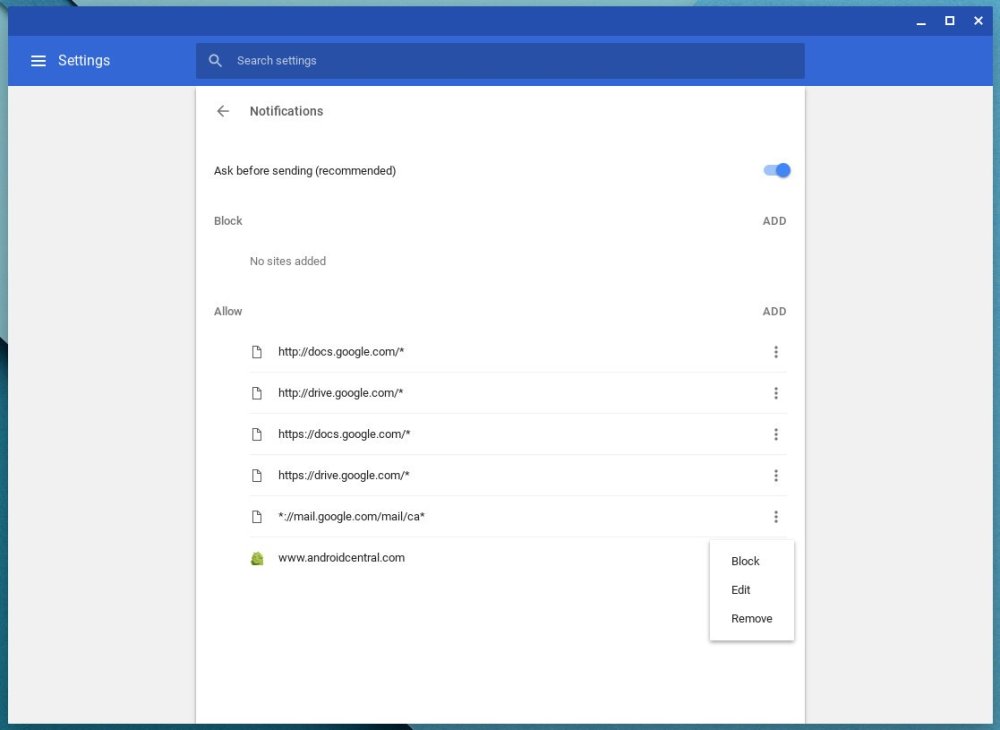The image size is (1000, 730).
Task: Click the Settings title text
Action: 84,61
